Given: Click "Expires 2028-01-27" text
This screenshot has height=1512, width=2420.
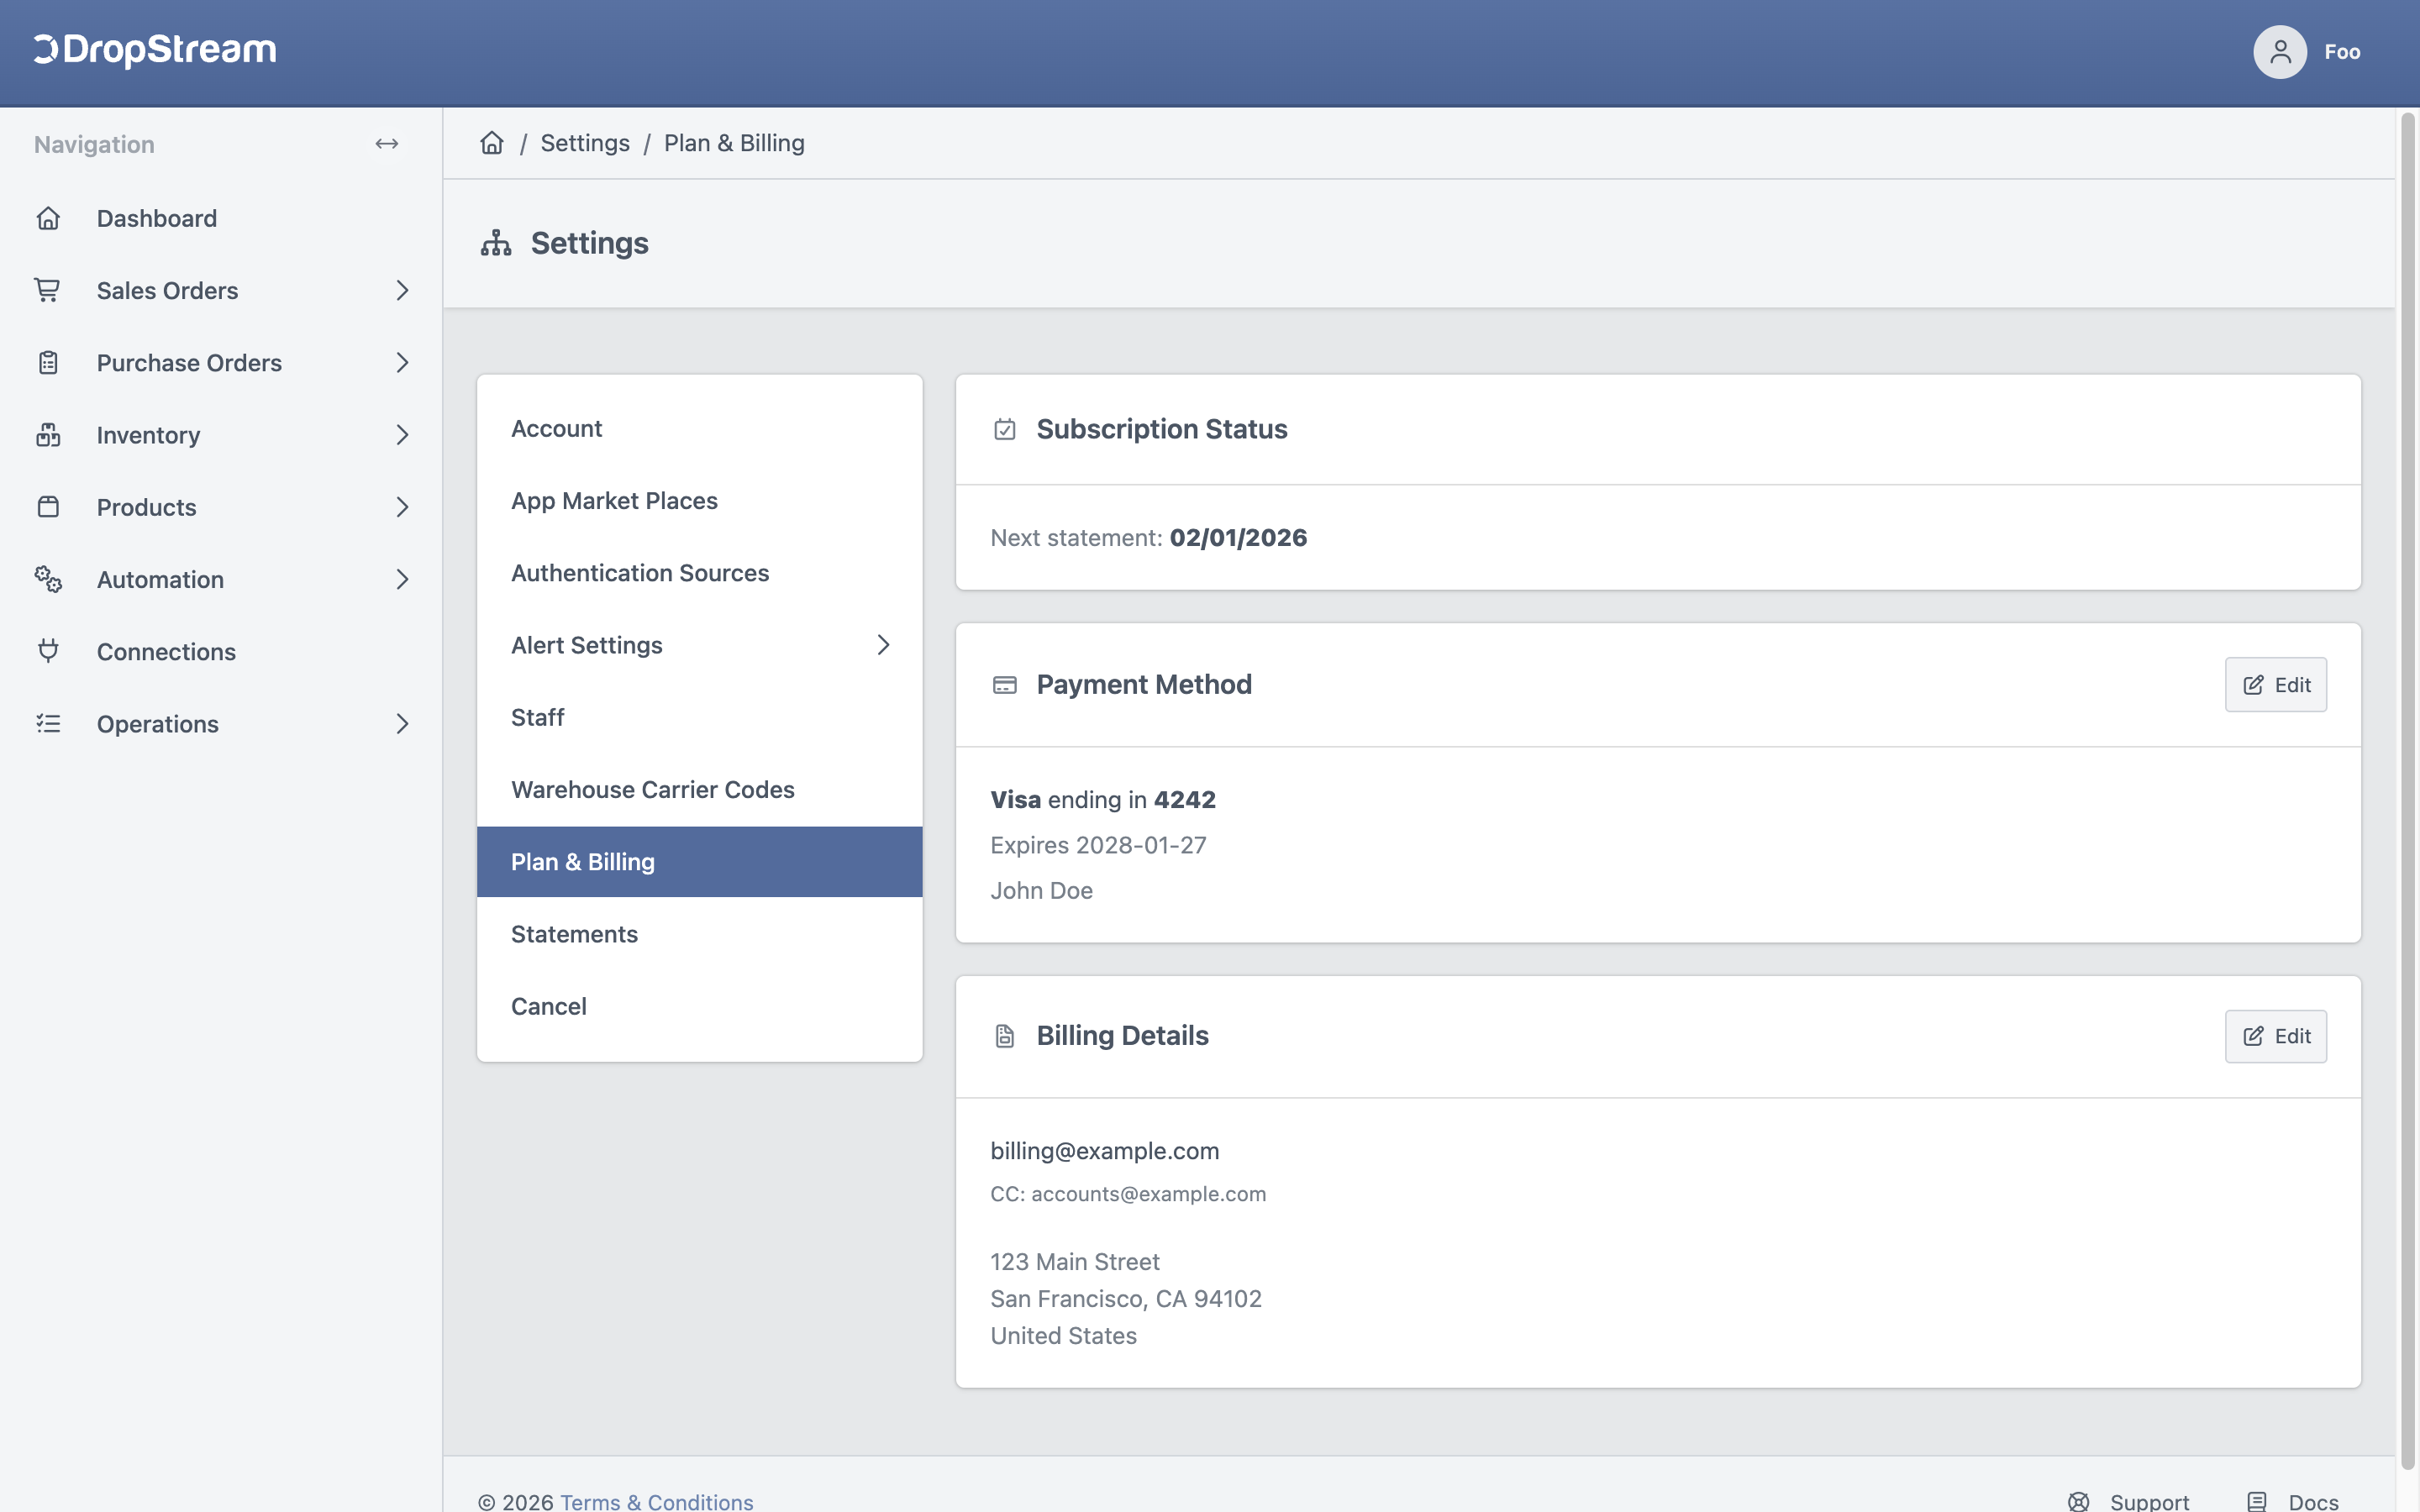Looking at the screenshot, I should coord(1098,845).
